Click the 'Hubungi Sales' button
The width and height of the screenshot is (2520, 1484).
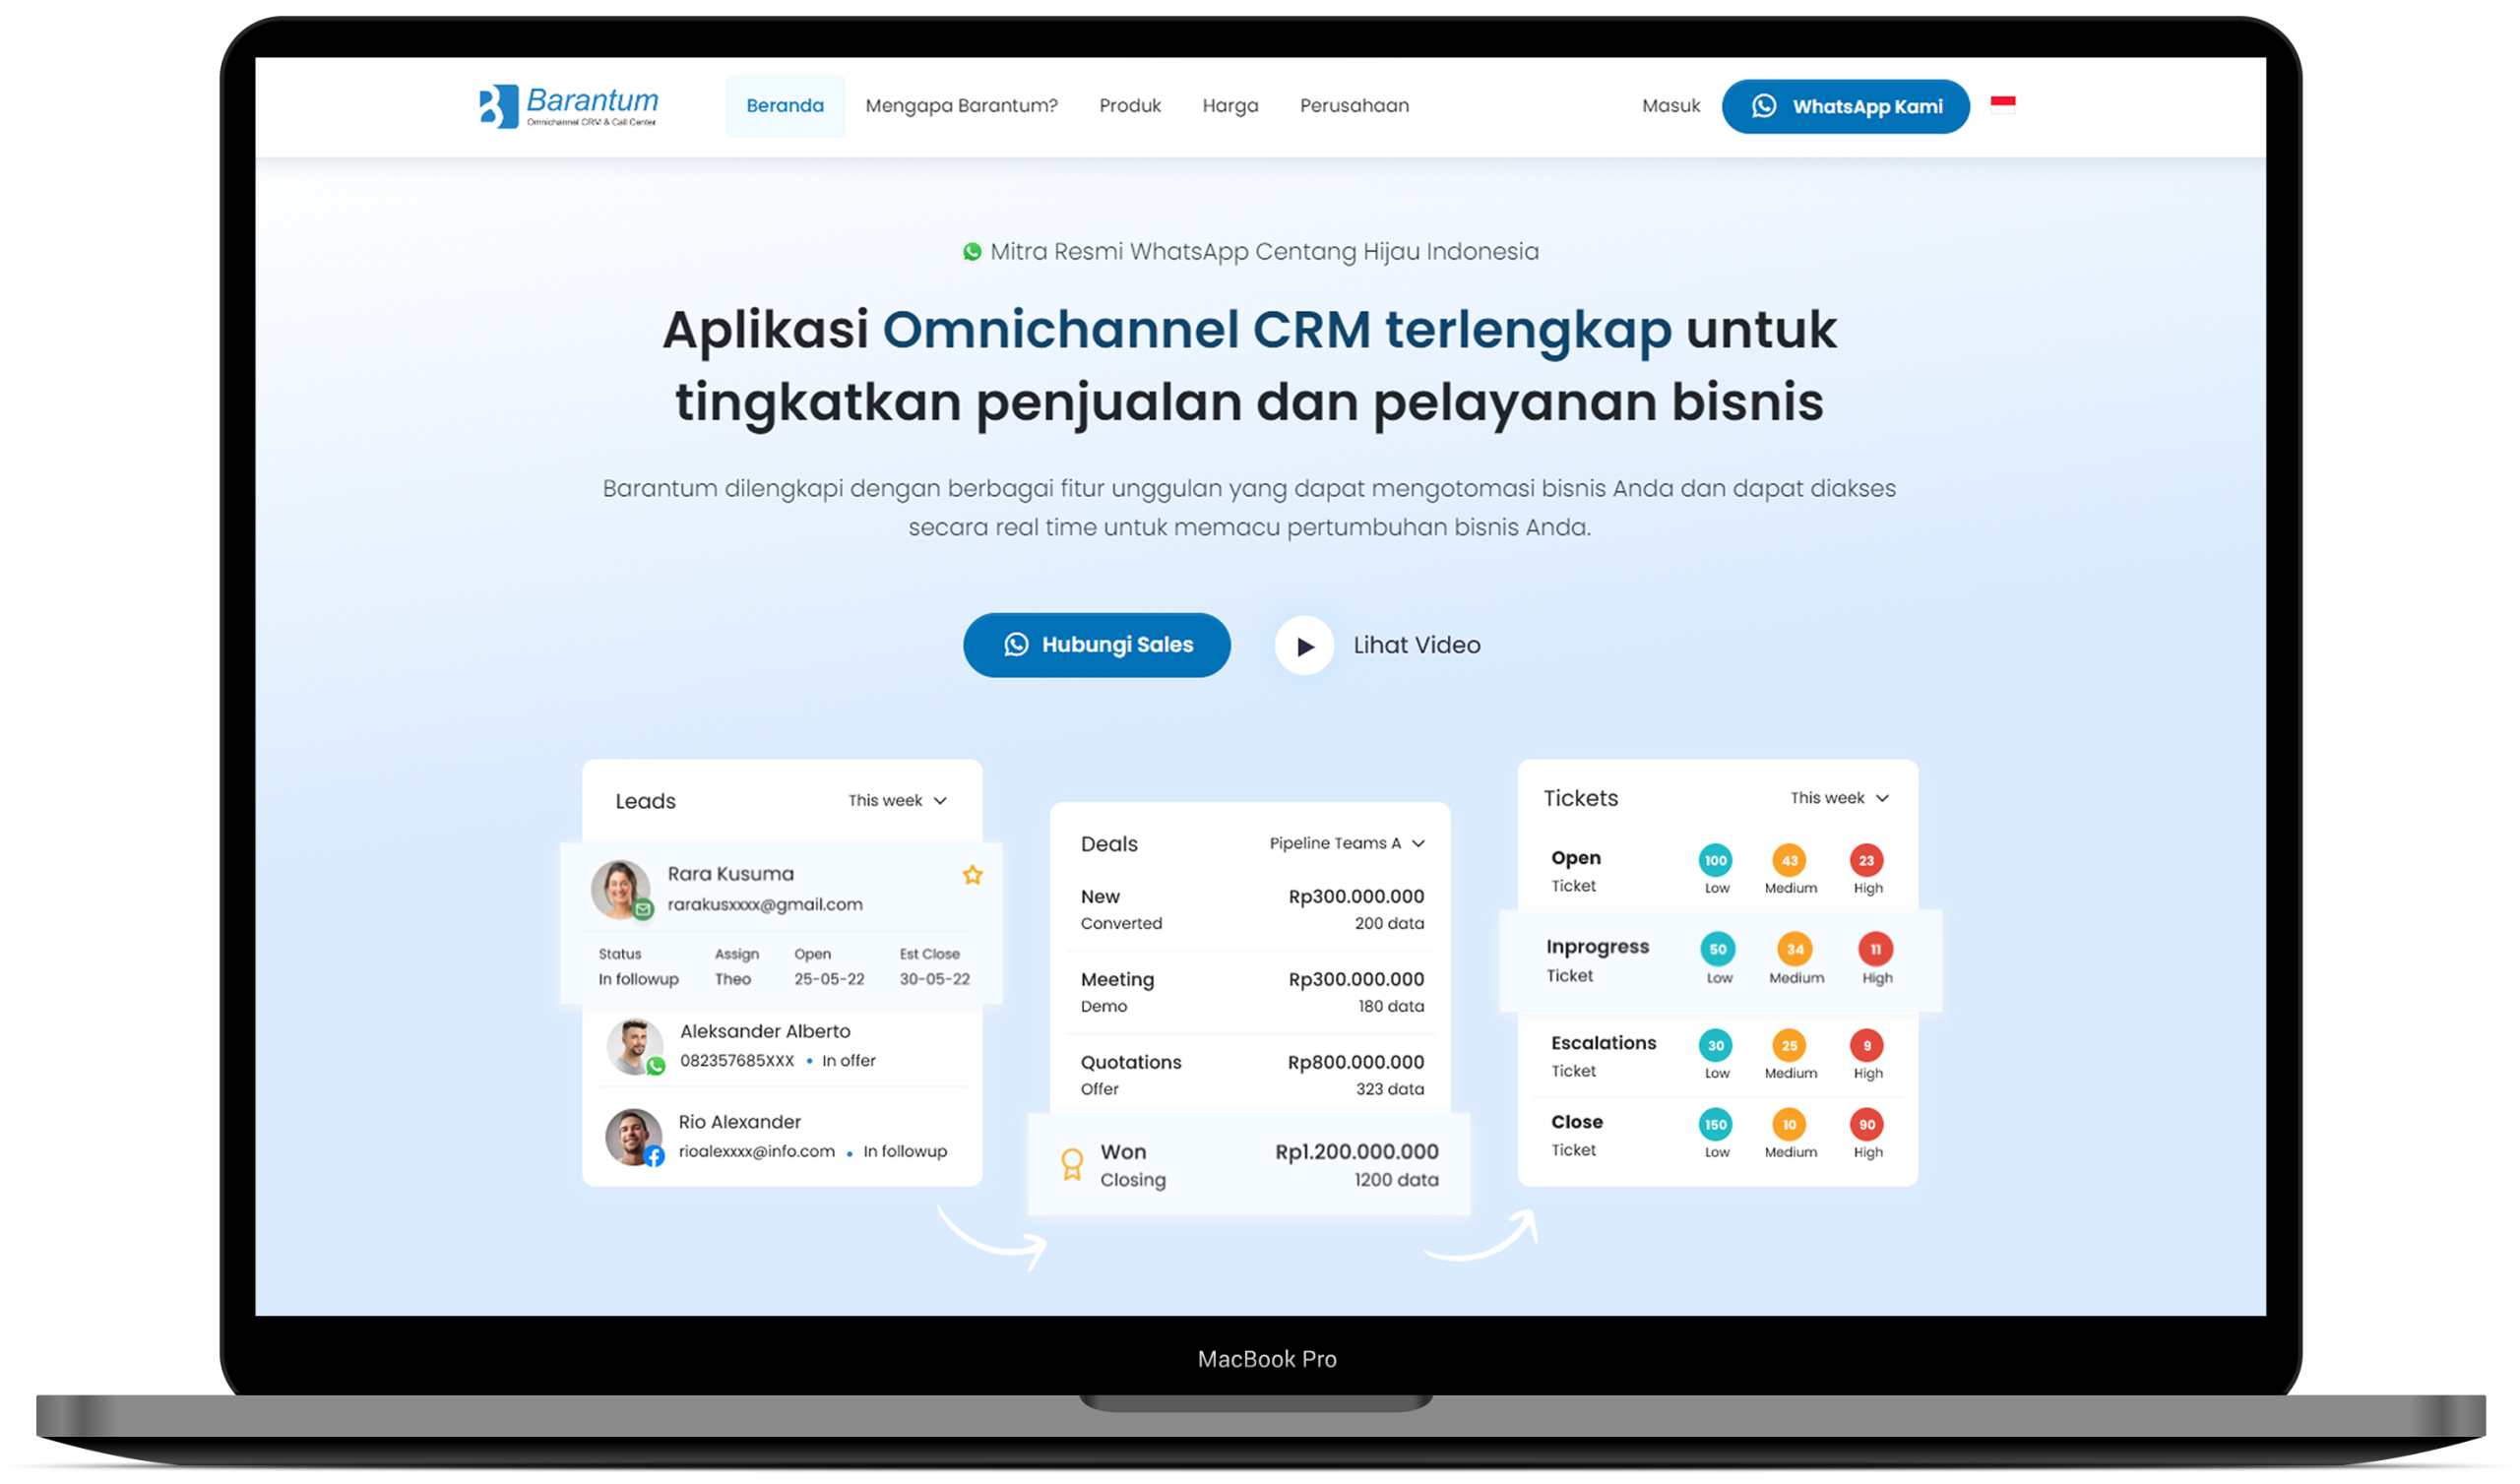tap(1098, 645)
